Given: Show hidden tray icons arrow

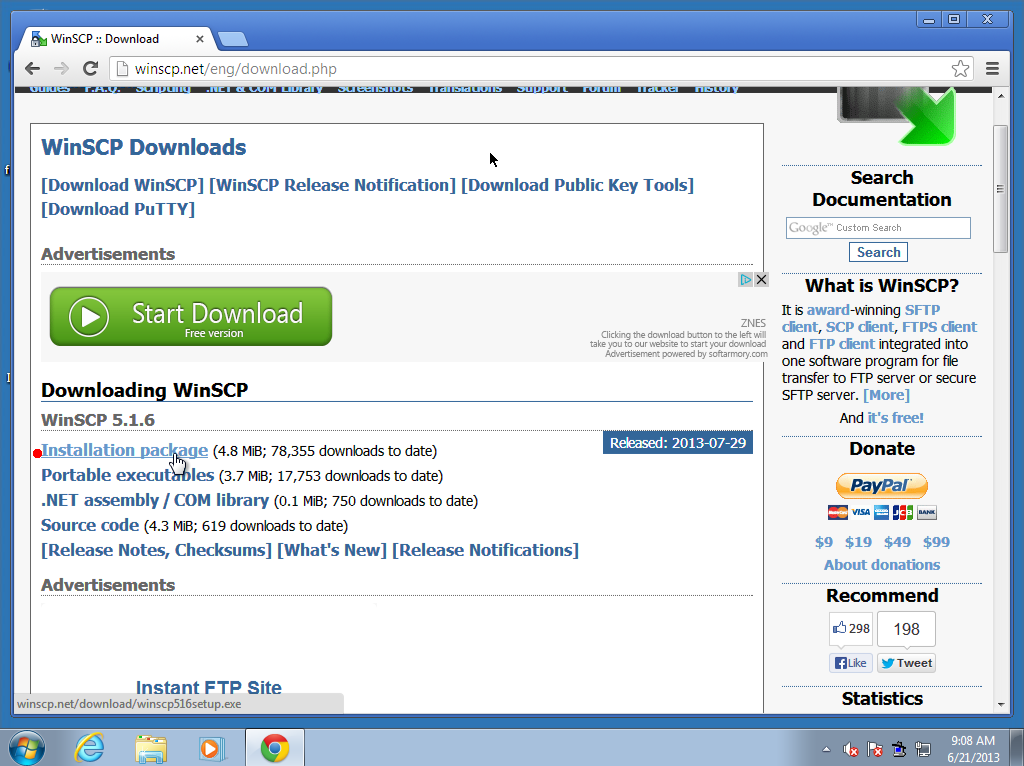Looking at the screenshot, I should click(x=826, y=749).
